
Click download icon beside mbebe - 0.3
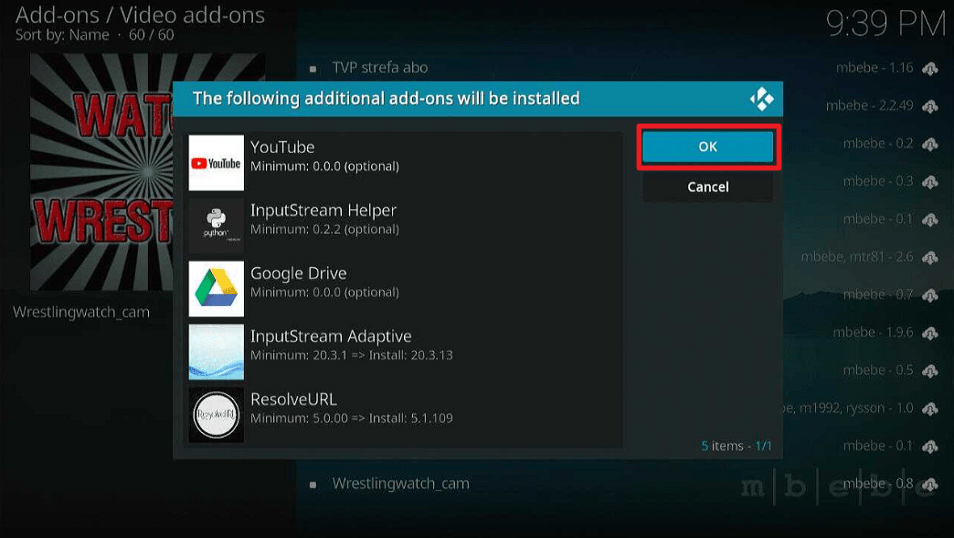click(x=930, y=182)
